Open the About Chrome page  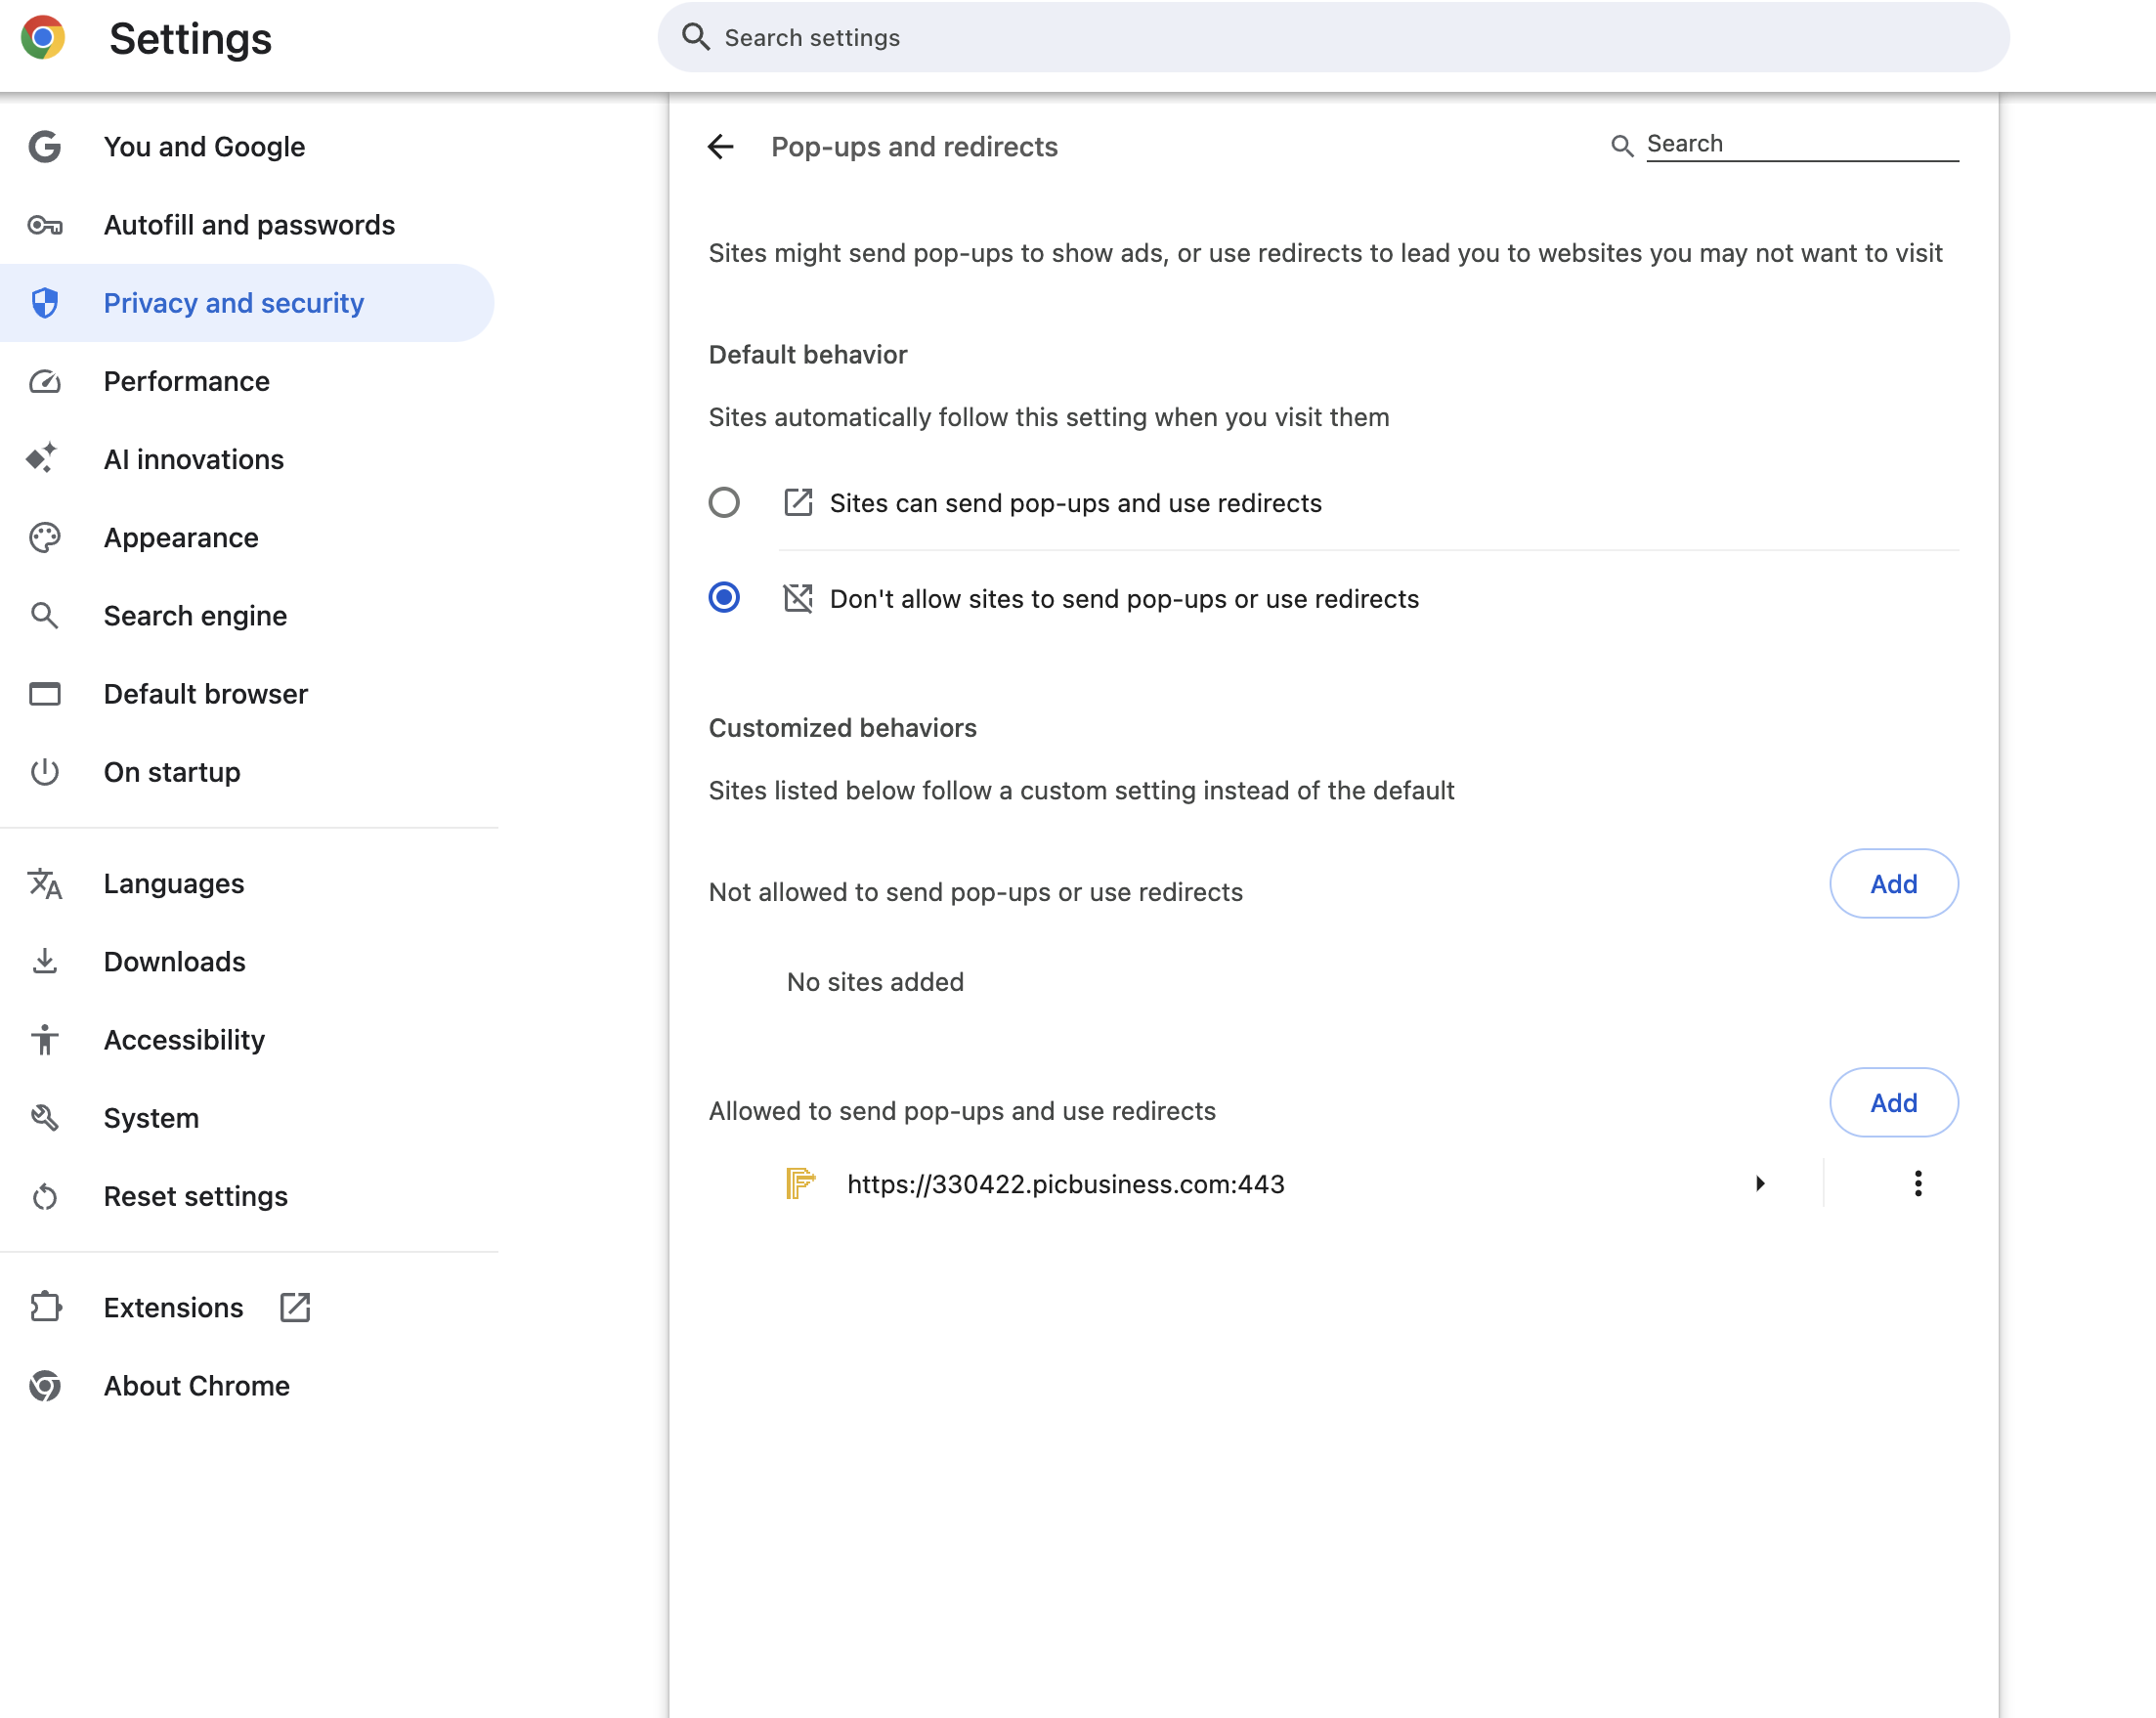pos(196,1385)
